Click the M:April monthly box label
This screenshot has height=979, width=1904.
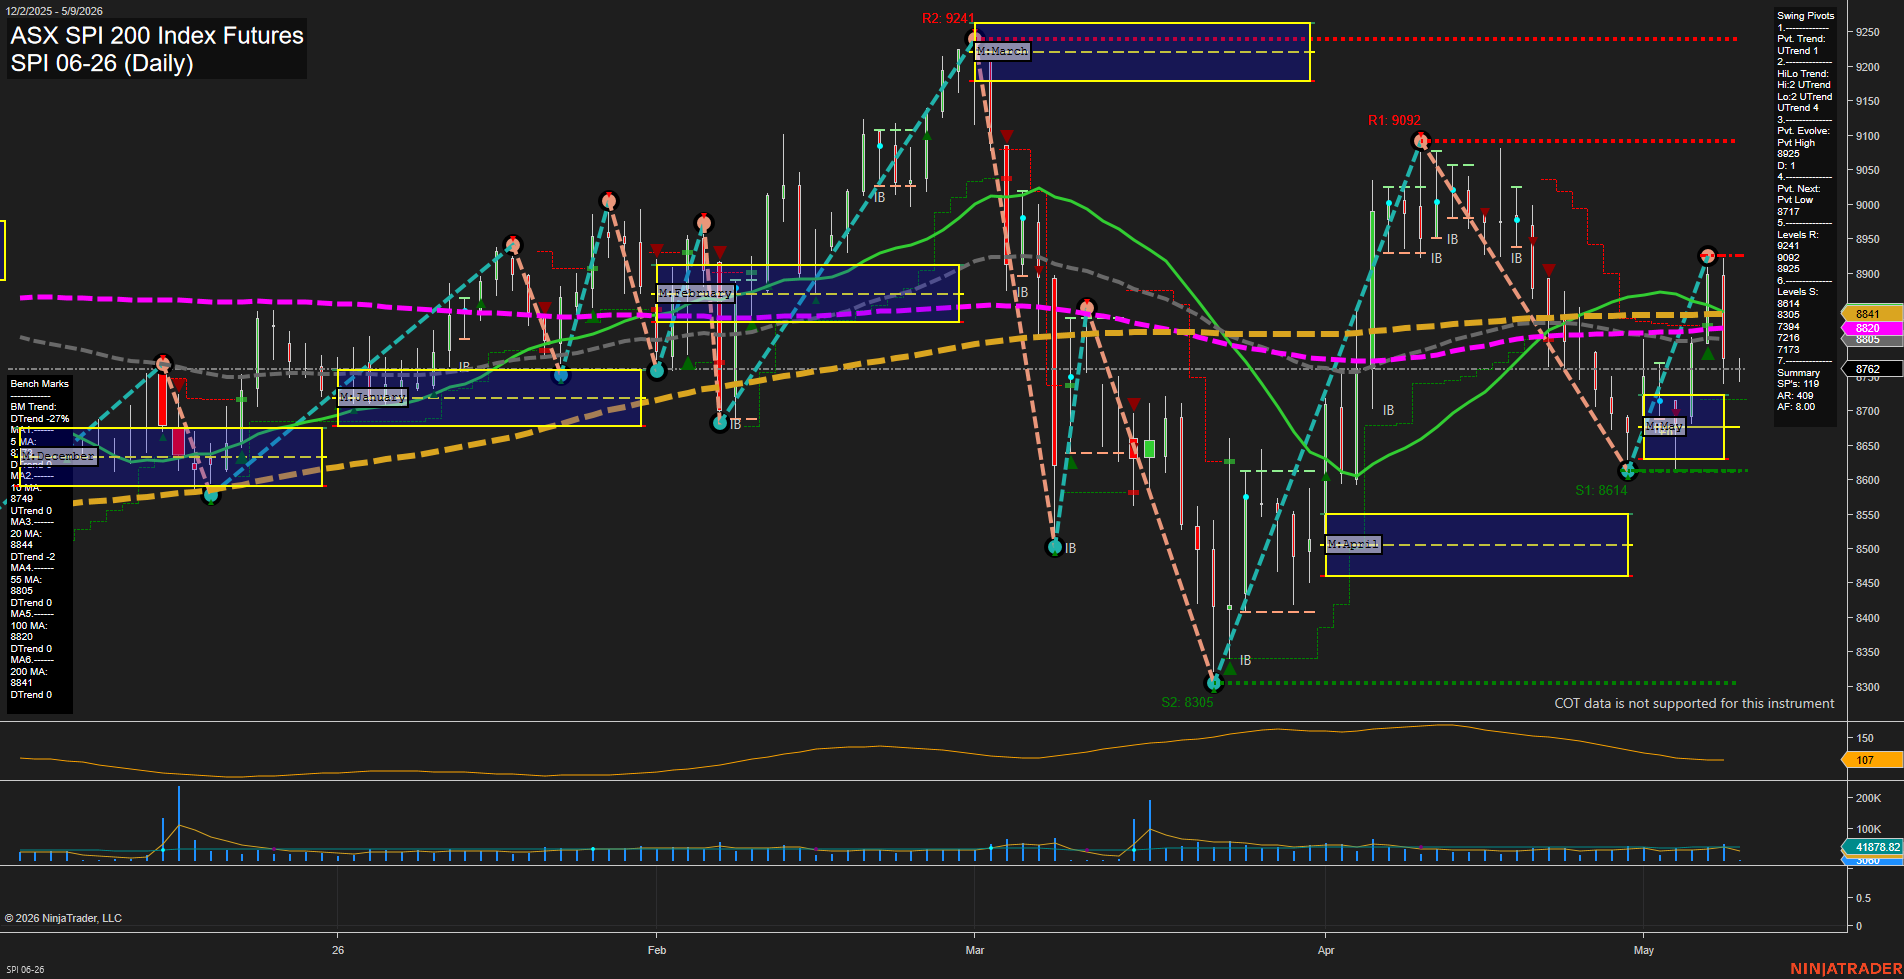point(1353,544)
